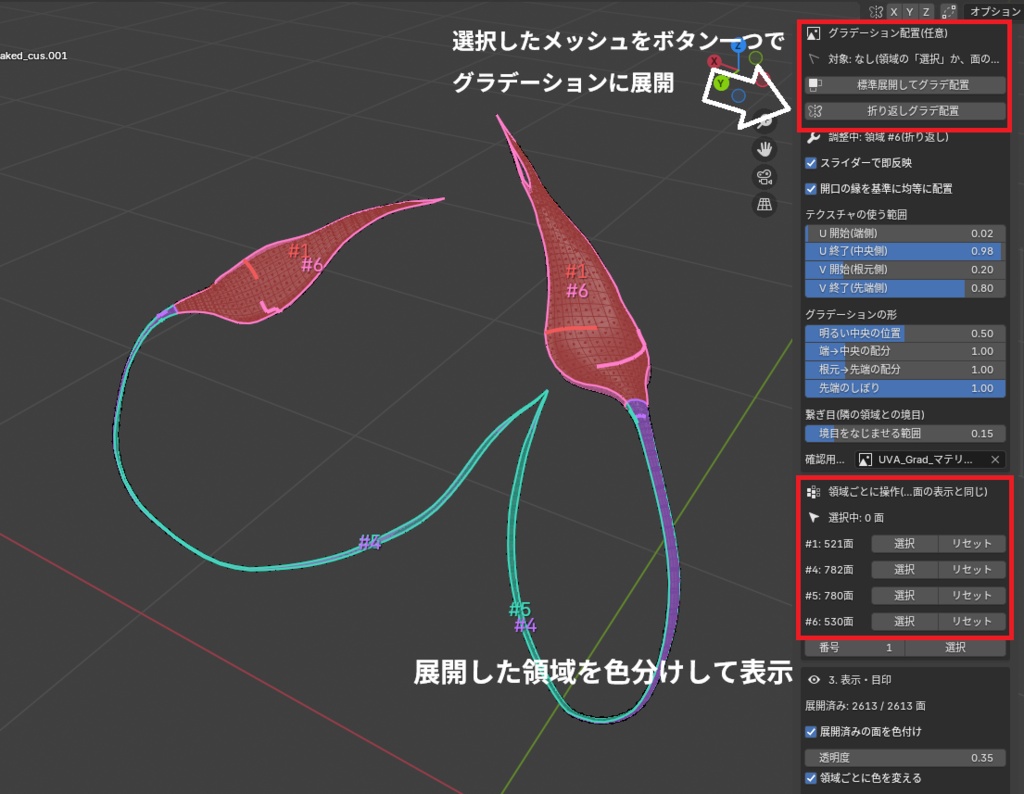Uncheck 領域ごとに色を変える checkbox

811,778
